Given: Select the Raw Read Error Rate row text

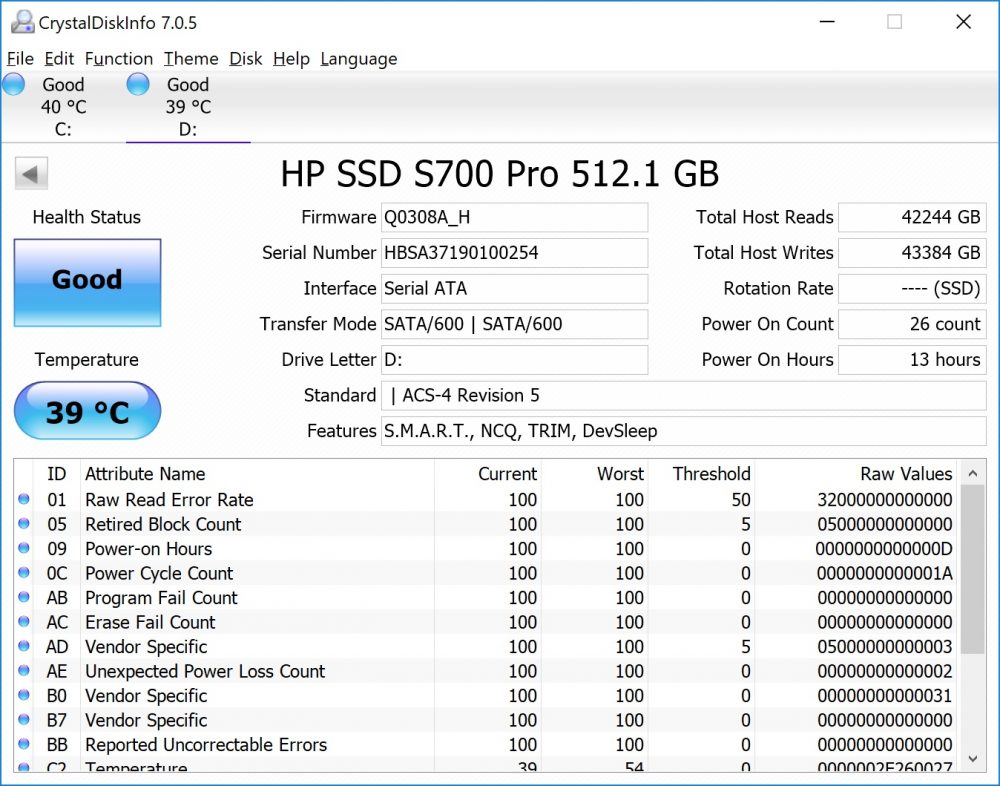Looking at the screenshot, I should coord(169,500).
